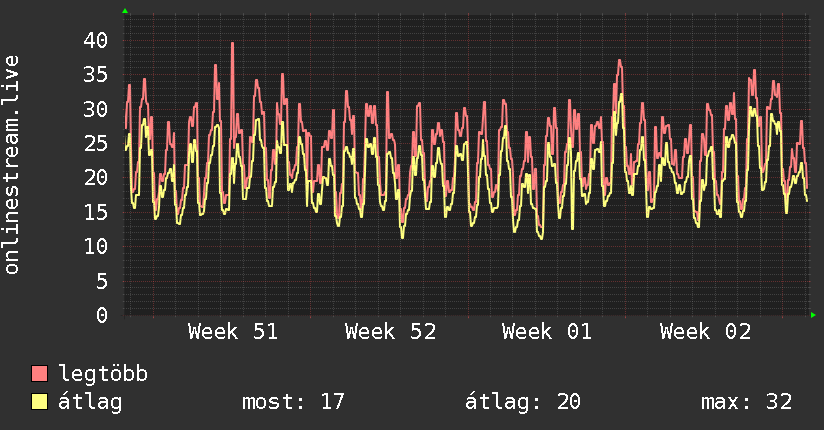
Task: Click the 15 y-axis tick label
Action: [x=96, y=212]
